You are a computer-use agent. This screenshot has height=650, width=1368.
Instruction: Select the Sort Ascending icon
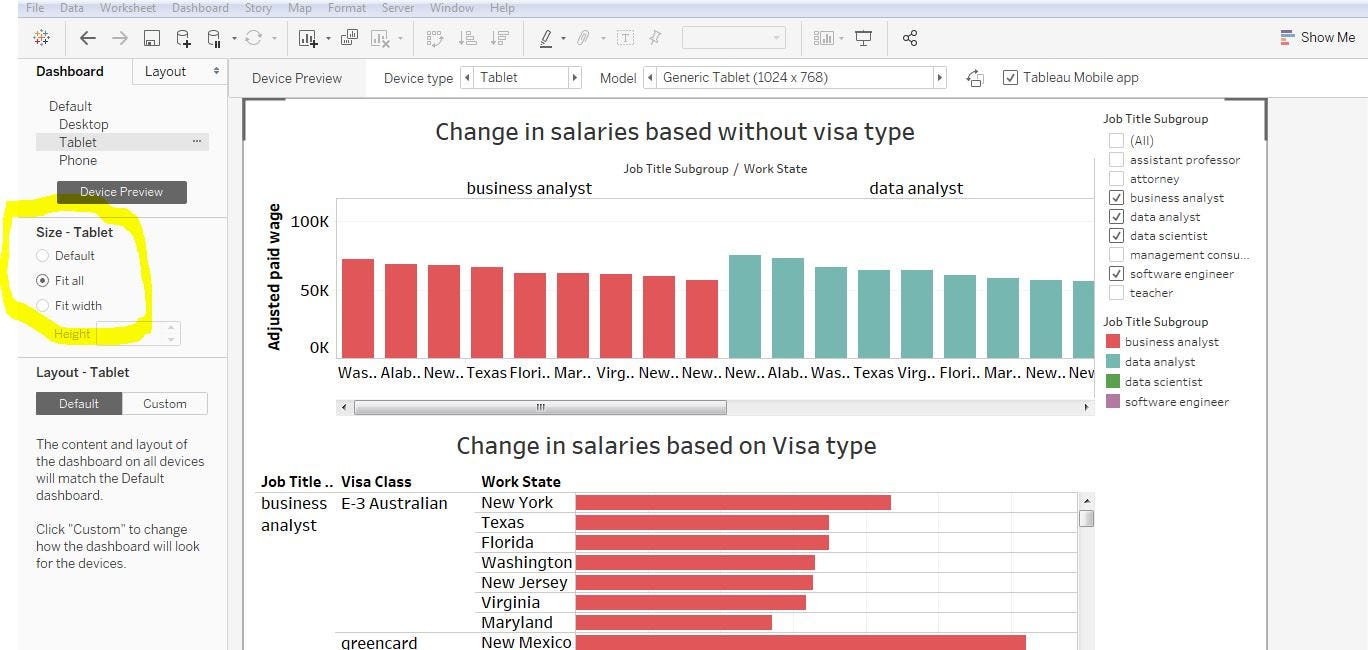[x=466, y=37]
